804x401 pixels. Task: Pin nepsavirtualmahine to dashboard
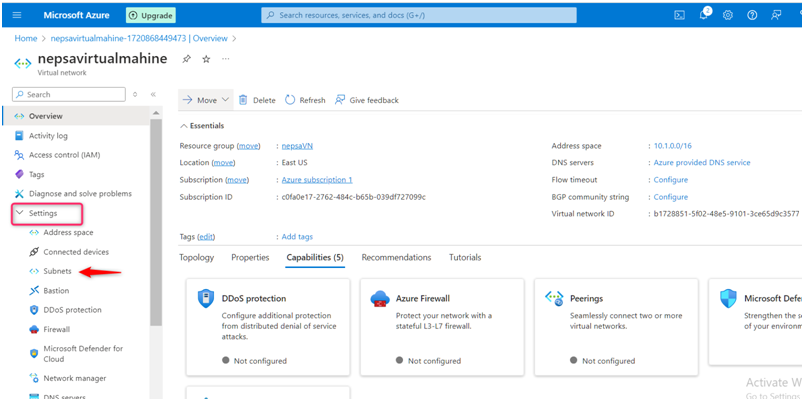(186, 59)
